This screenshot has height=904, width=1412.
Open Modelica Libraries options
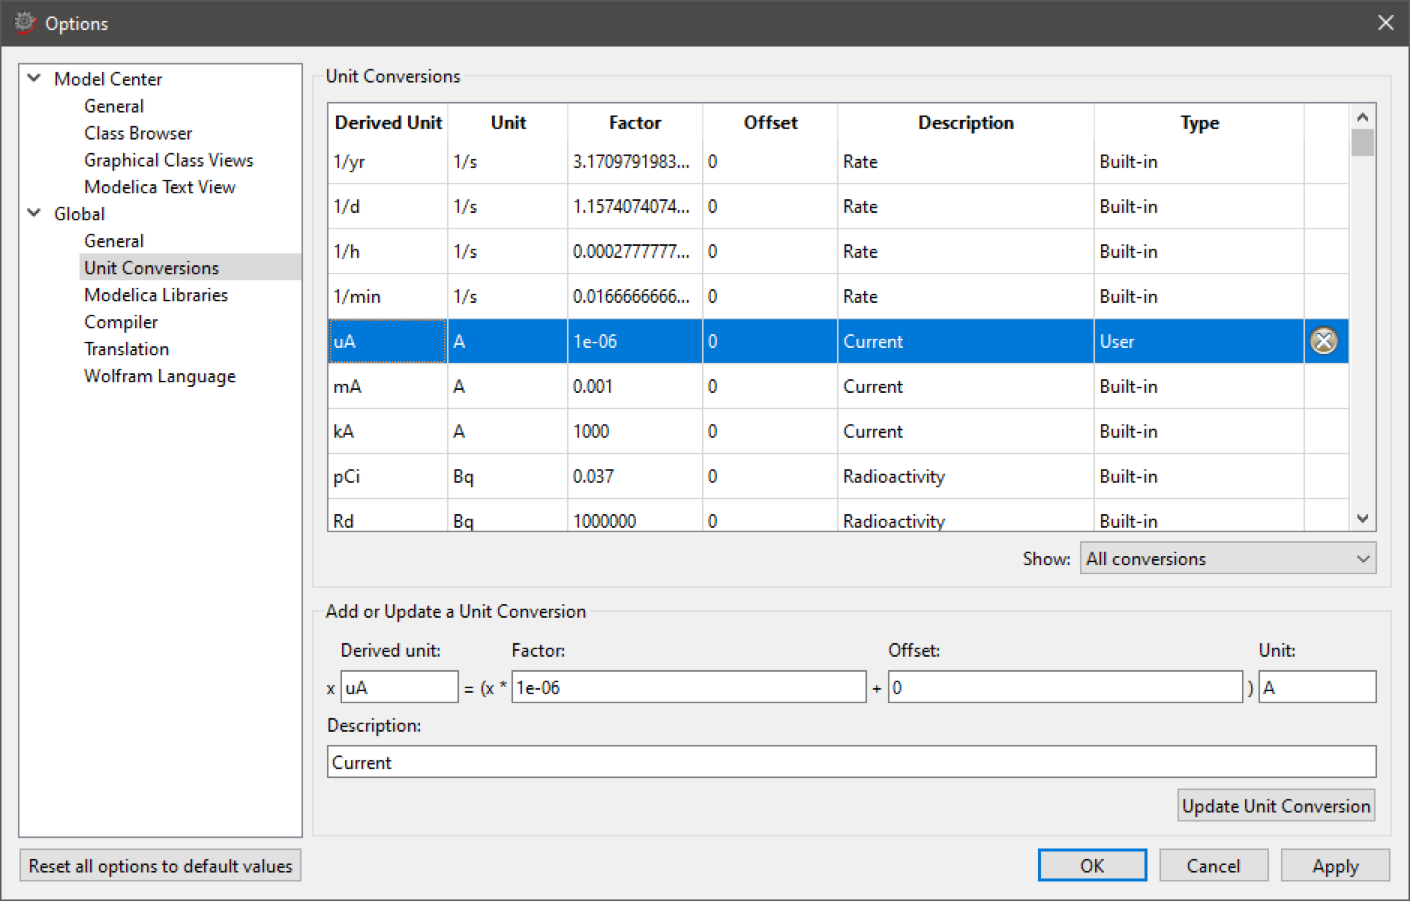tap(156, 295)
